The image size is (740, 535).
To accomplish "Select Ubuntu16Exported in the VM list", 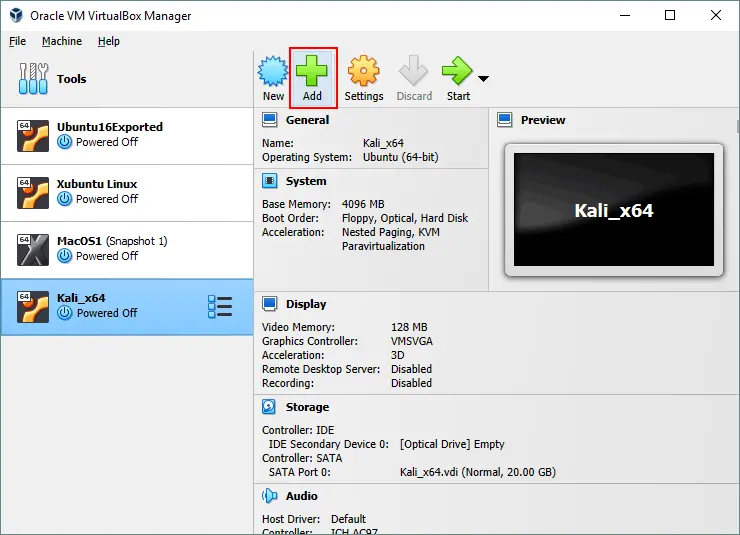I will click(x=127, y=136).
